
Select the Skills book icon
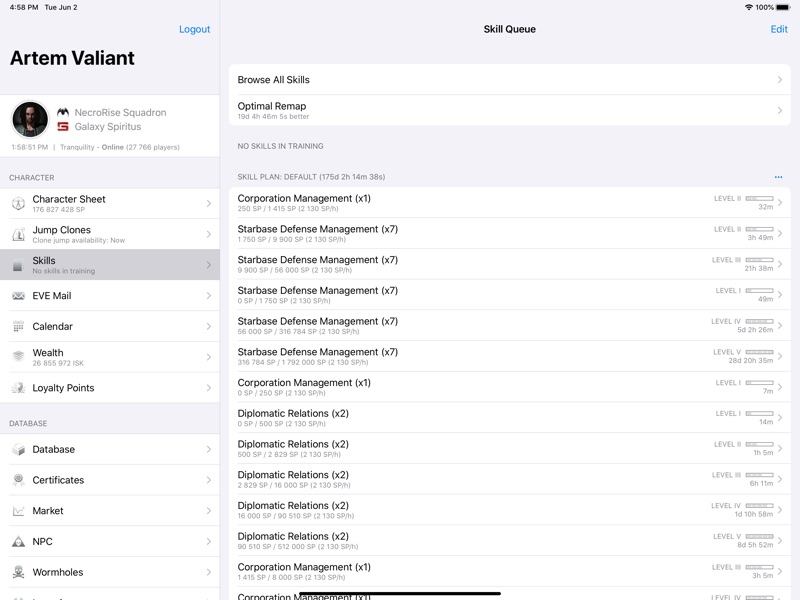pyautogui.click(x=18, y=265)
